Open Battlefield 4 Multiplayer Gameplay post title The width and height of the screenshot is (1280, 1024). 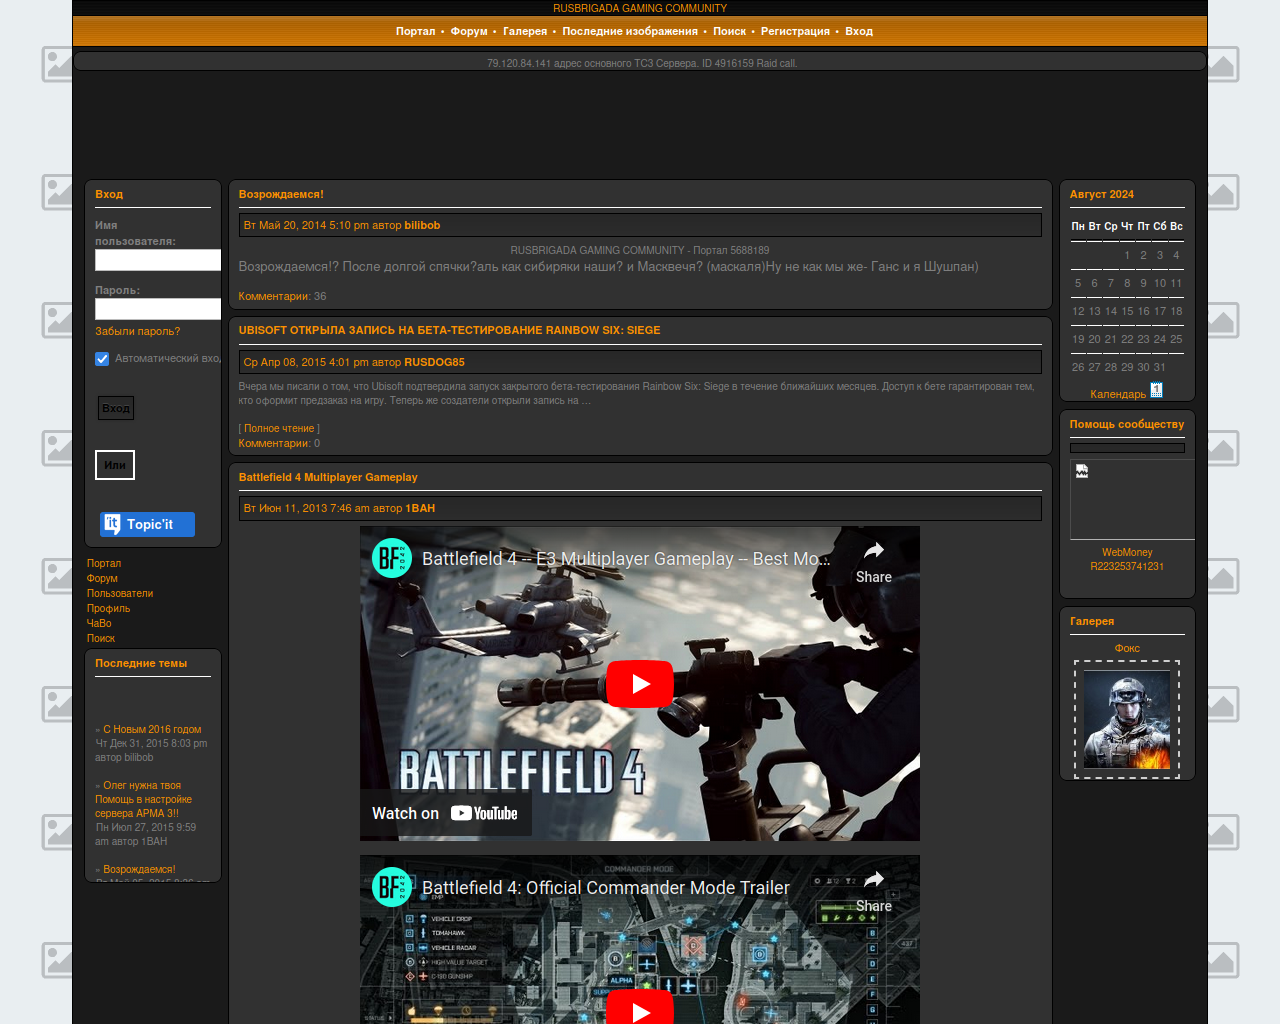[328, 477]
